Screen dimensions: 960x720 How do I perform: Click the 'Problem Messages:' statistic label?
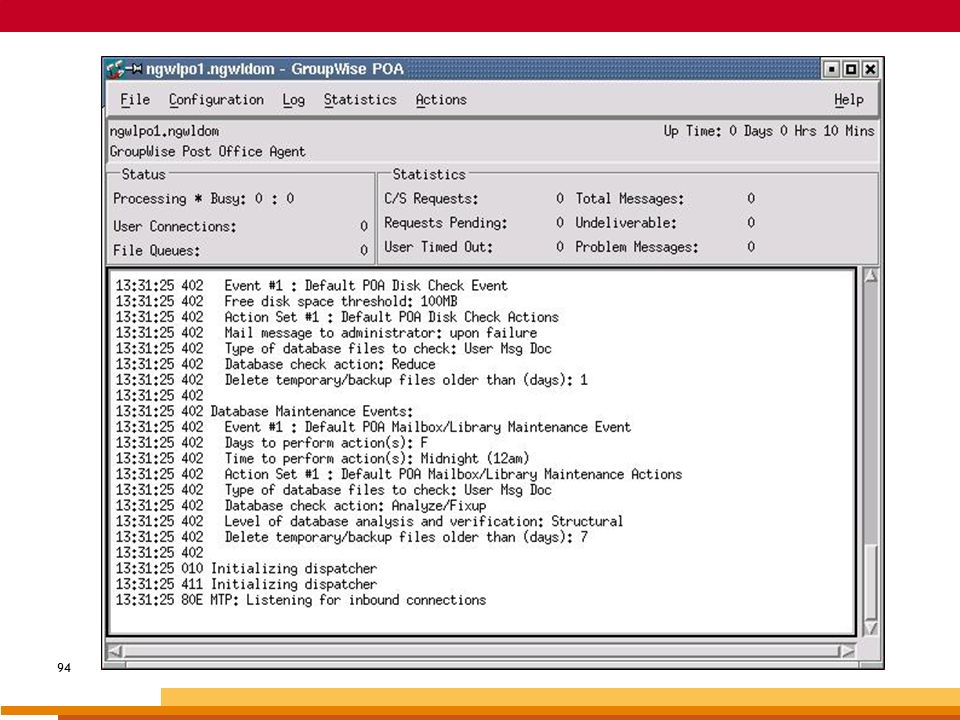coord(637,247)
